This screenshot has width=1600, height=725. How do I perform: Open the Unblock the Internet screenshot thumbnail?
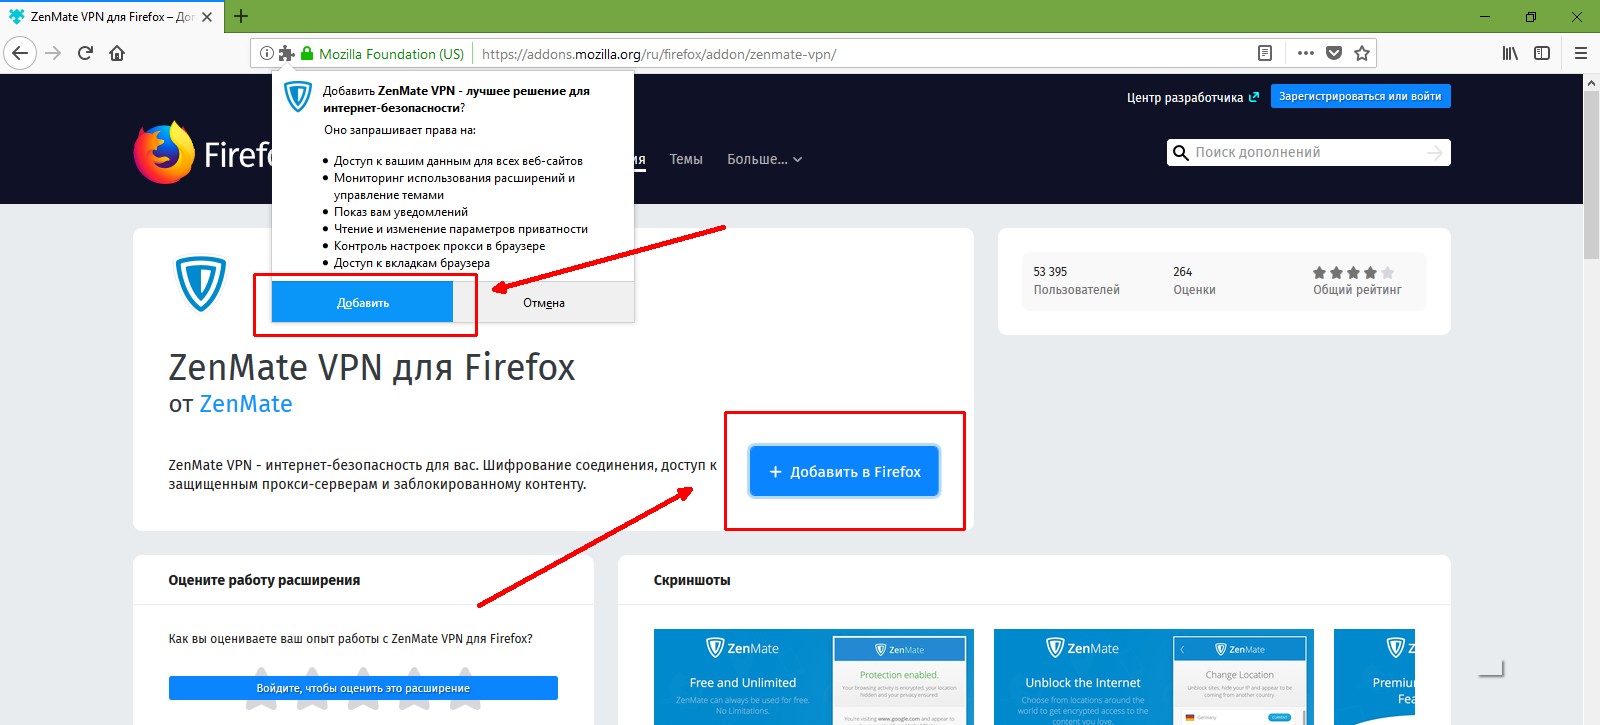pos(1154,677)
